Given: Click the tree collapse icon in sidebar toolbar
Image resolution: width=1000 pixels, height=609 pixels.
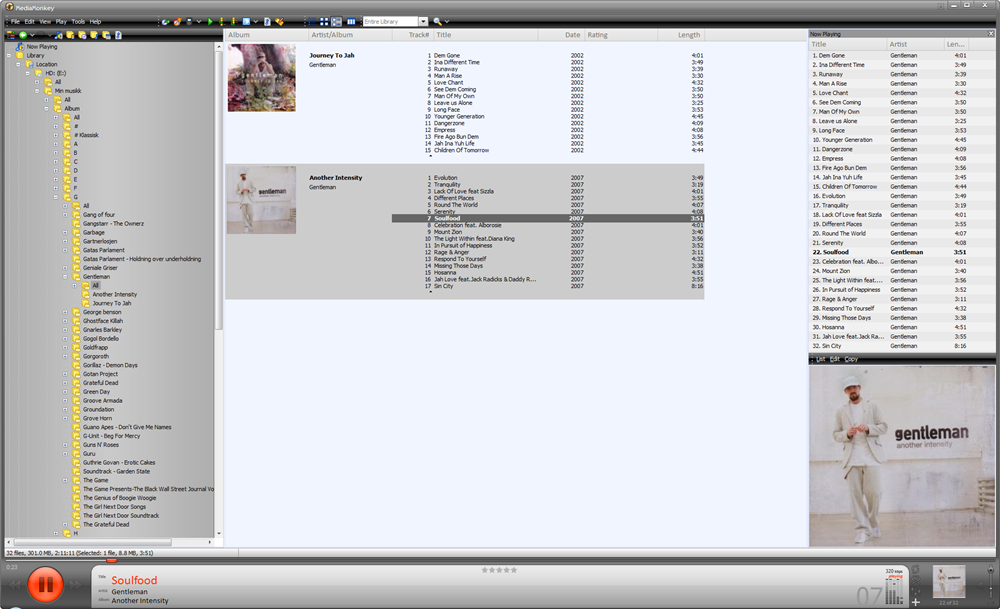Looking at the screenshot, I should 11,35.
